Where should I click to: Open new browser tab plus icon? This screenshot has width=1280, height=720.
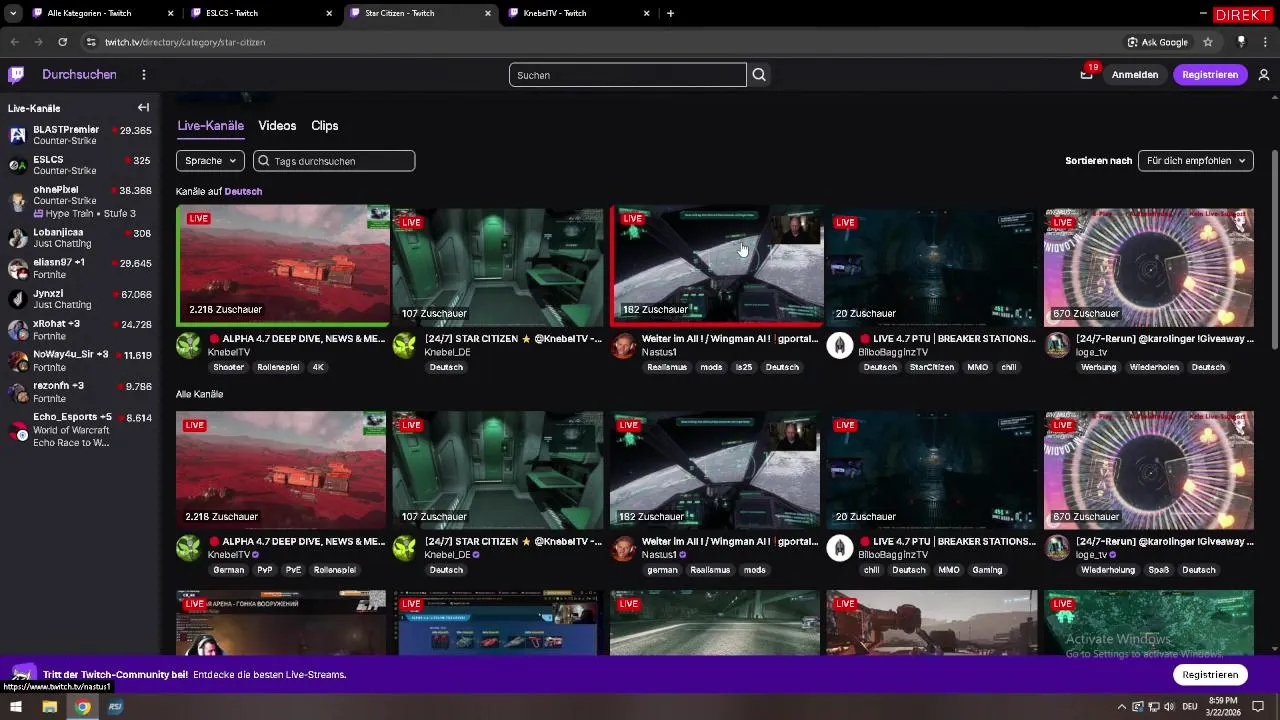pos(670,13)
